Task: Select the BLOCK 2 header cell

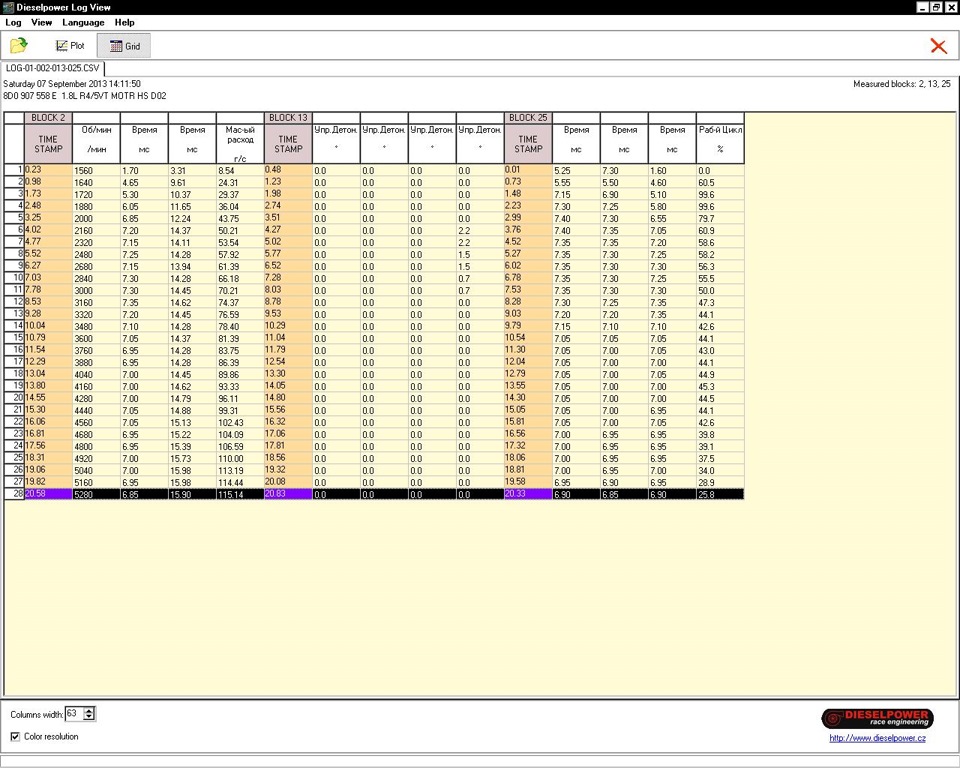Action: pyautogui.click(x=48, y=118)
